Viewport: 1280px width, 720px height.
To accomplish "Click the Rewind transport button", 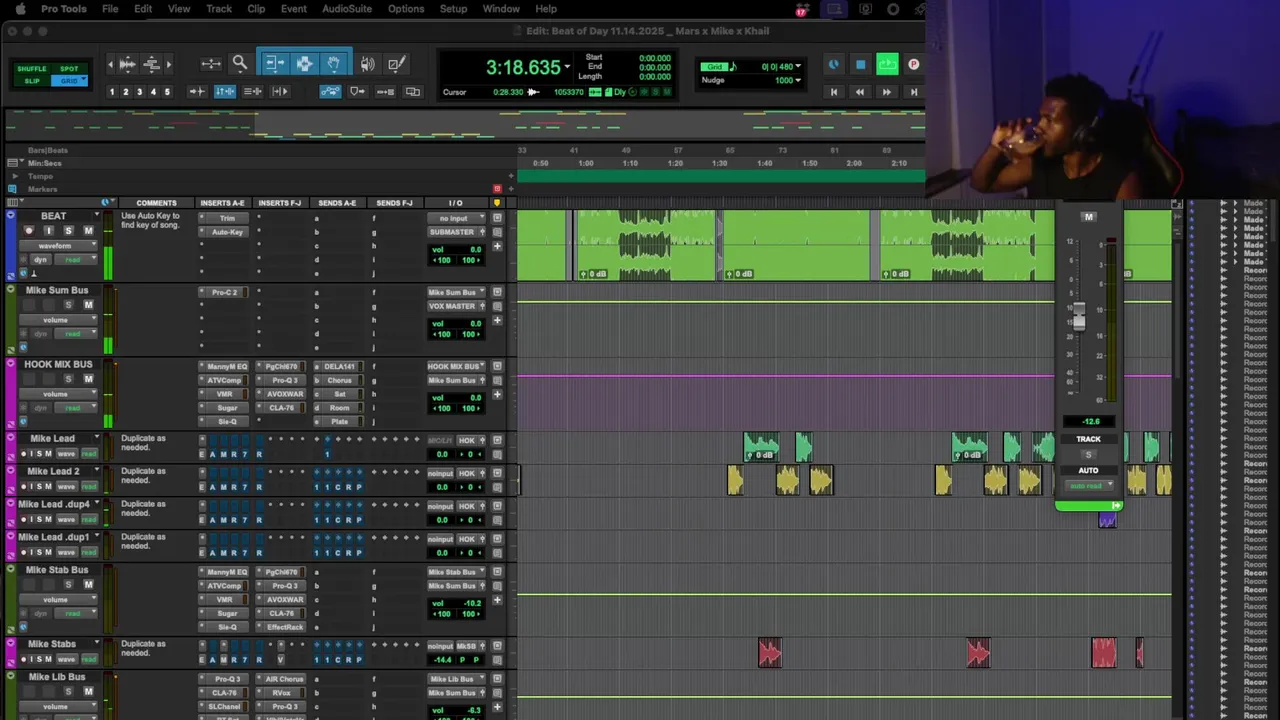I will click(x=859, y=92).
